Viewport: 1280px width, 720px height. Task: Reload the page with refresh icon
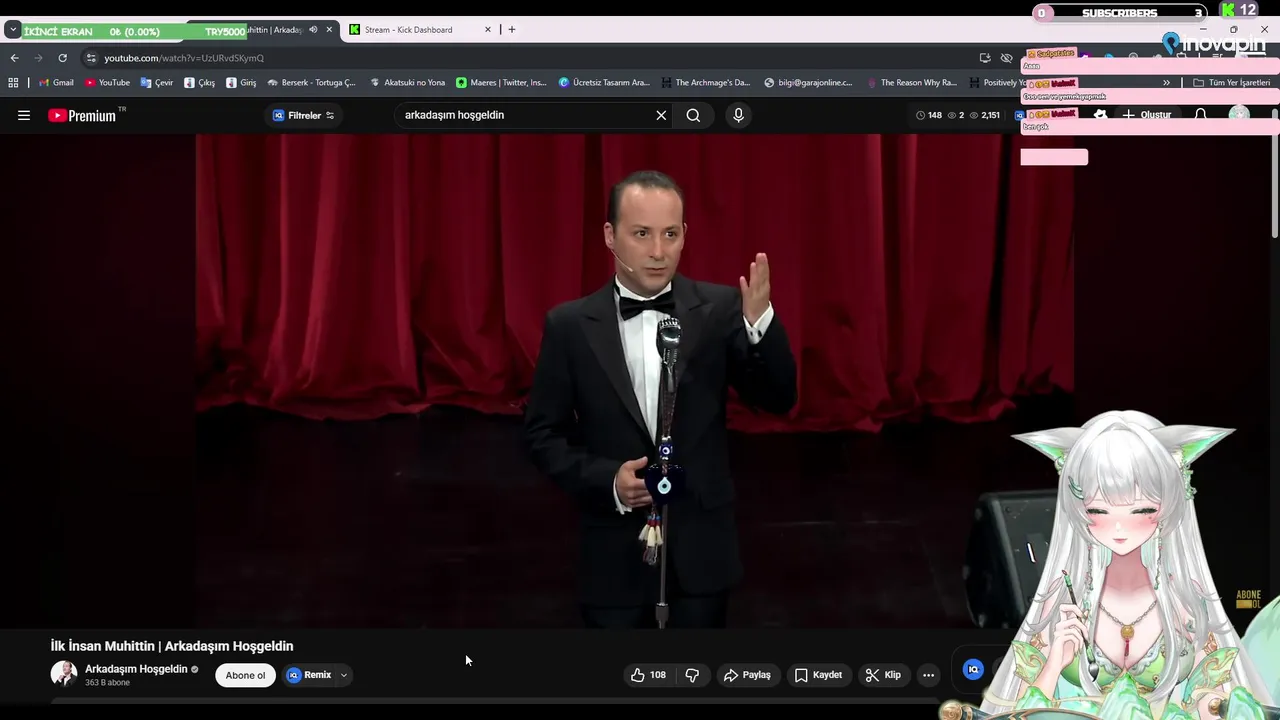click(62, 58)
